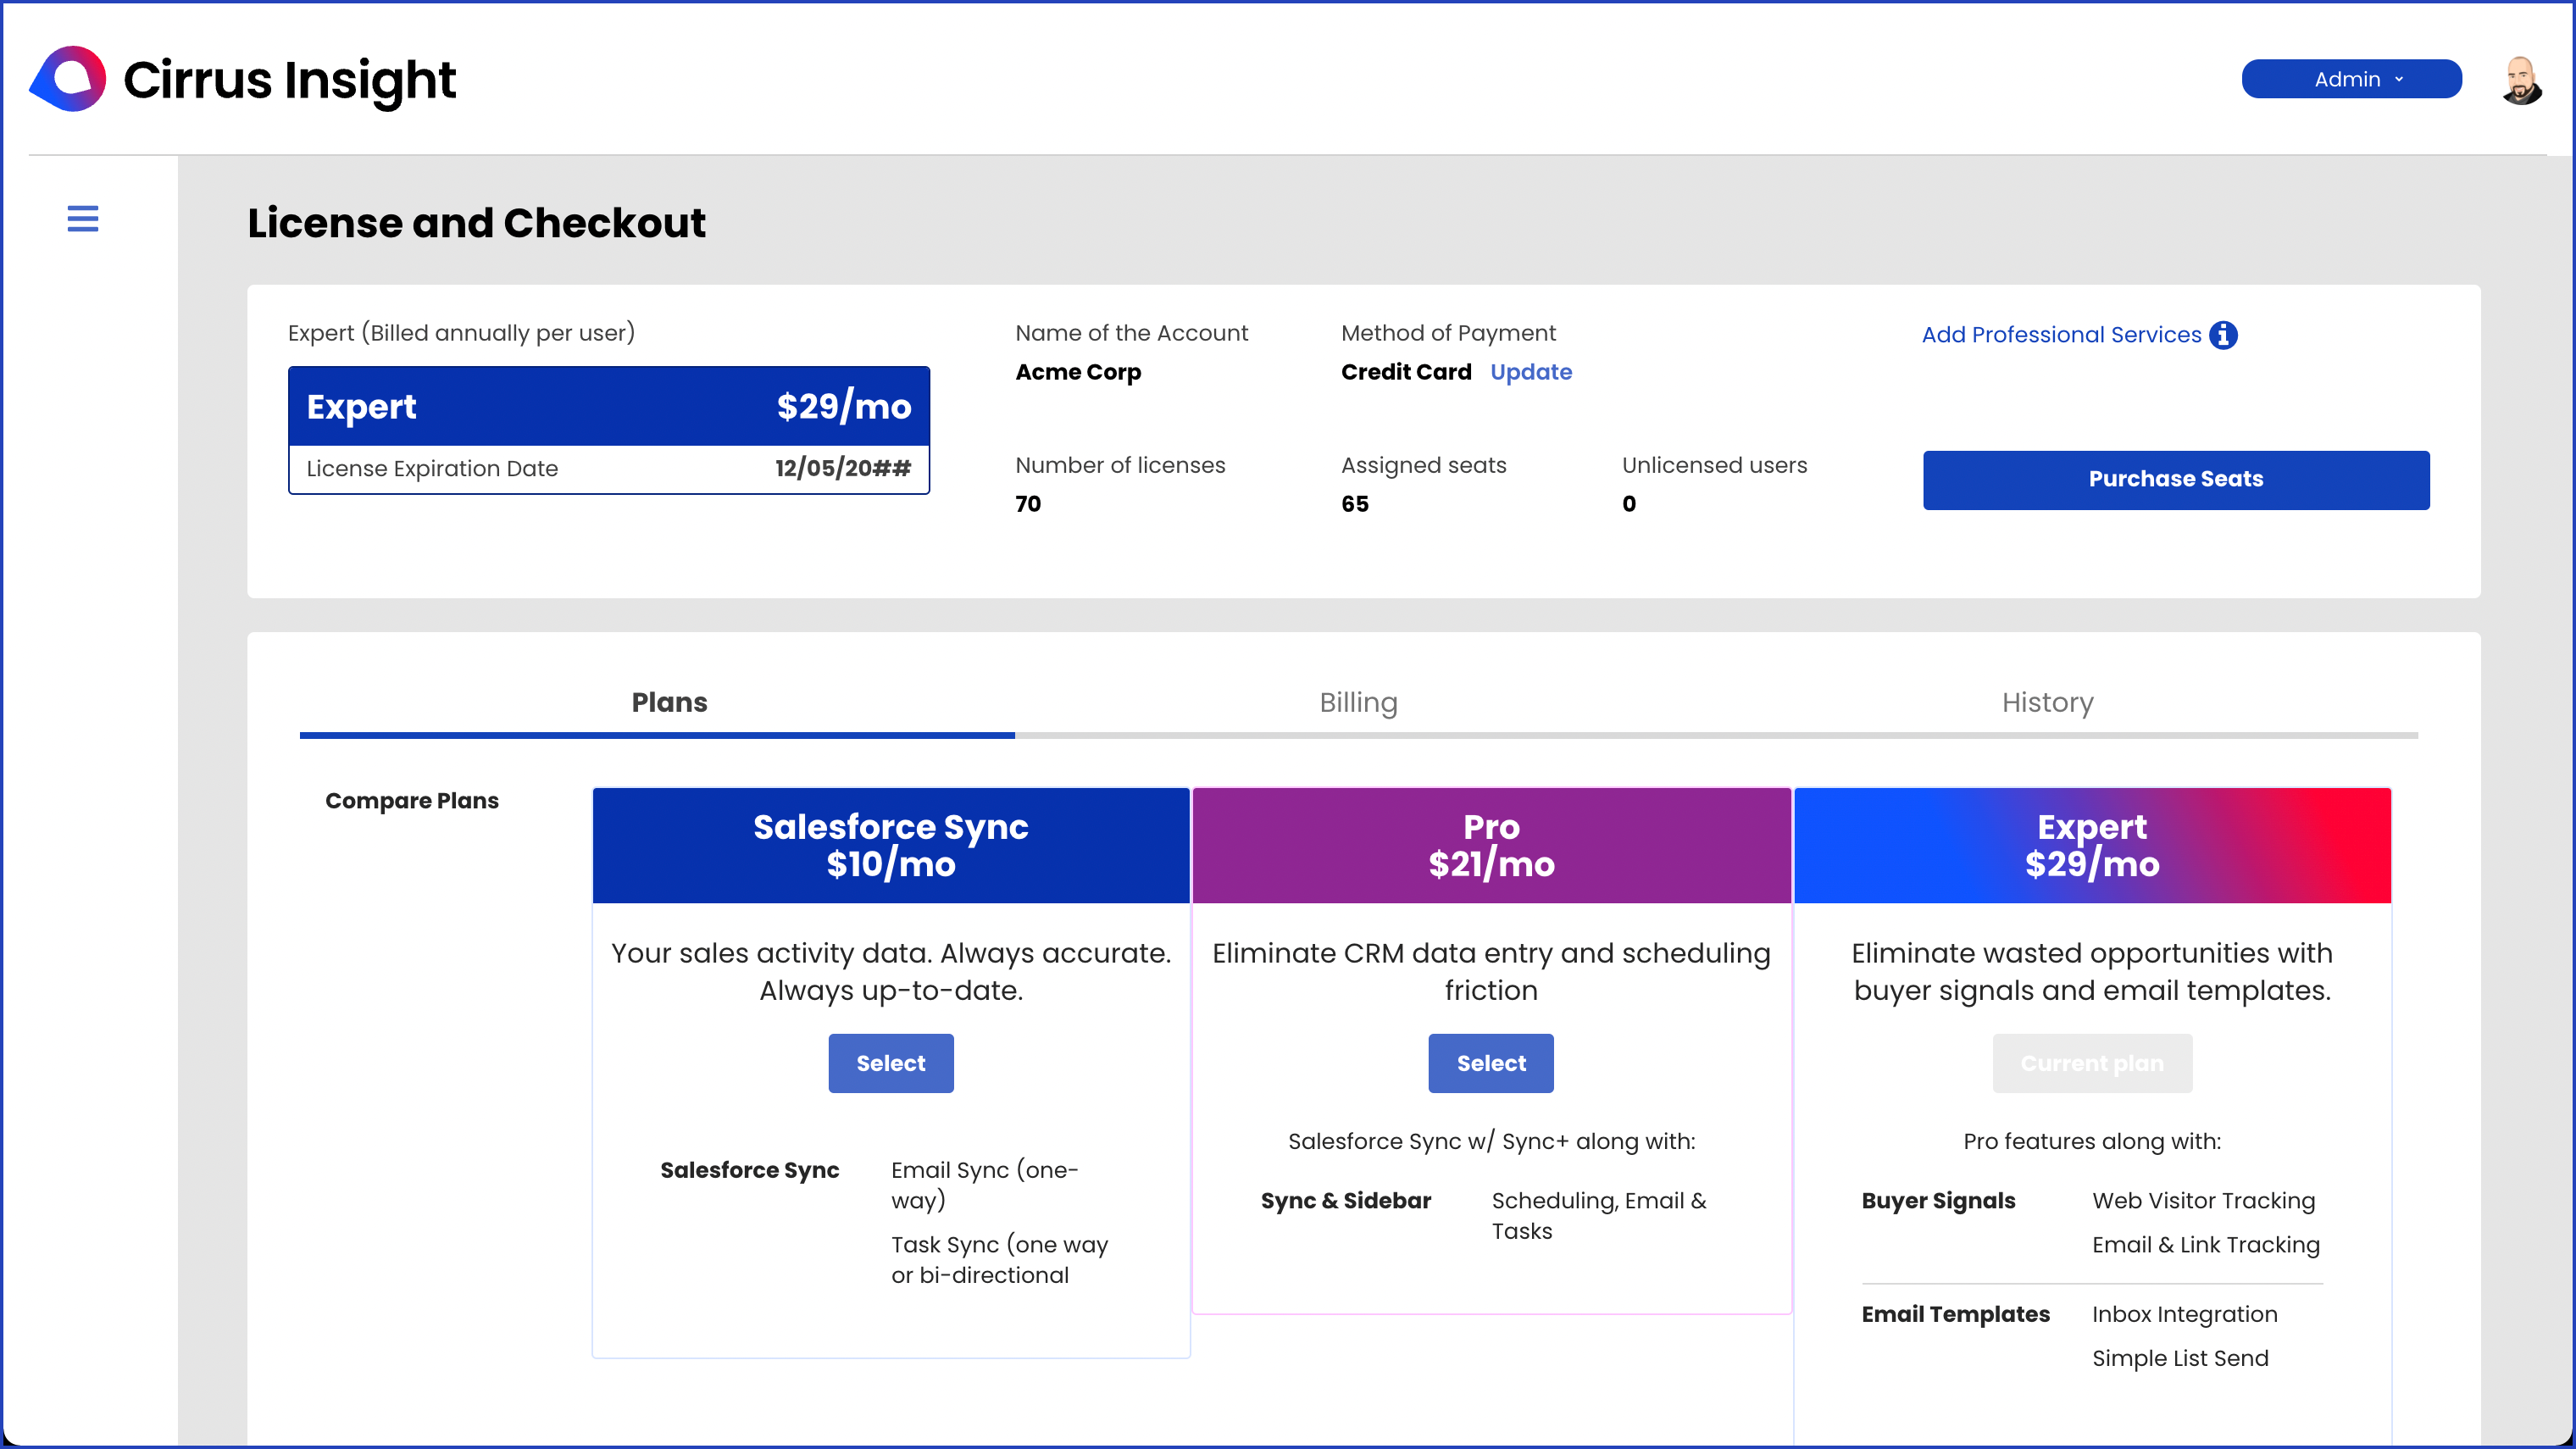The image size is (2576, 1449).
Task: Click the info icon next to Professional Services
Action: tap(2223, 335)
